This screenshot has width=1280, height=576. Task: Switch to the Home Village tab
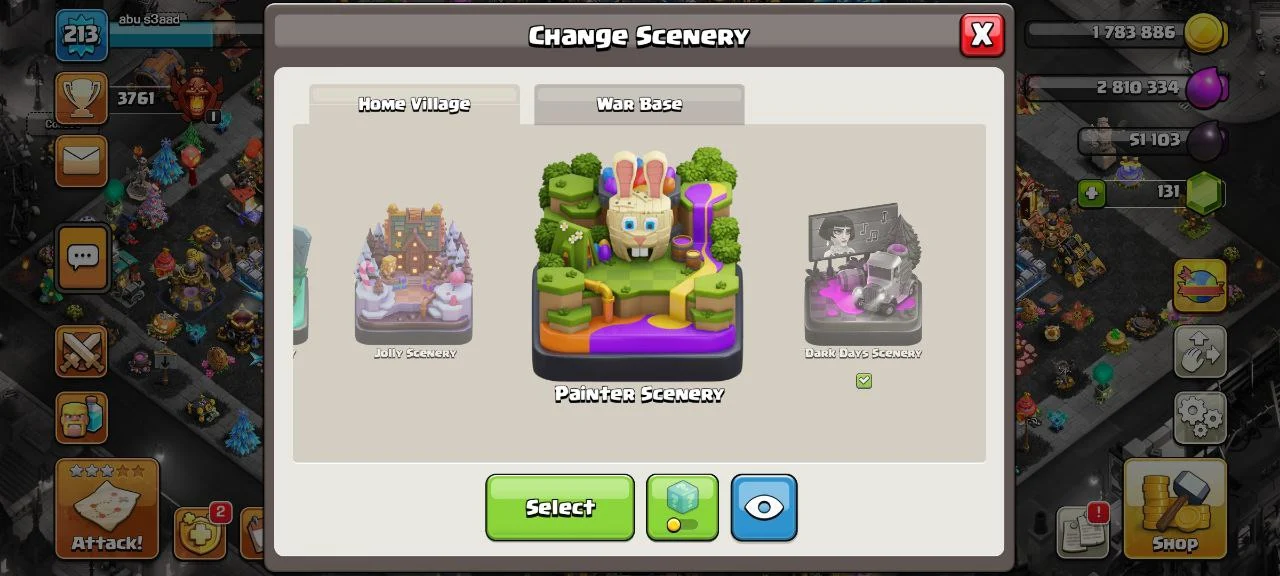414,104
